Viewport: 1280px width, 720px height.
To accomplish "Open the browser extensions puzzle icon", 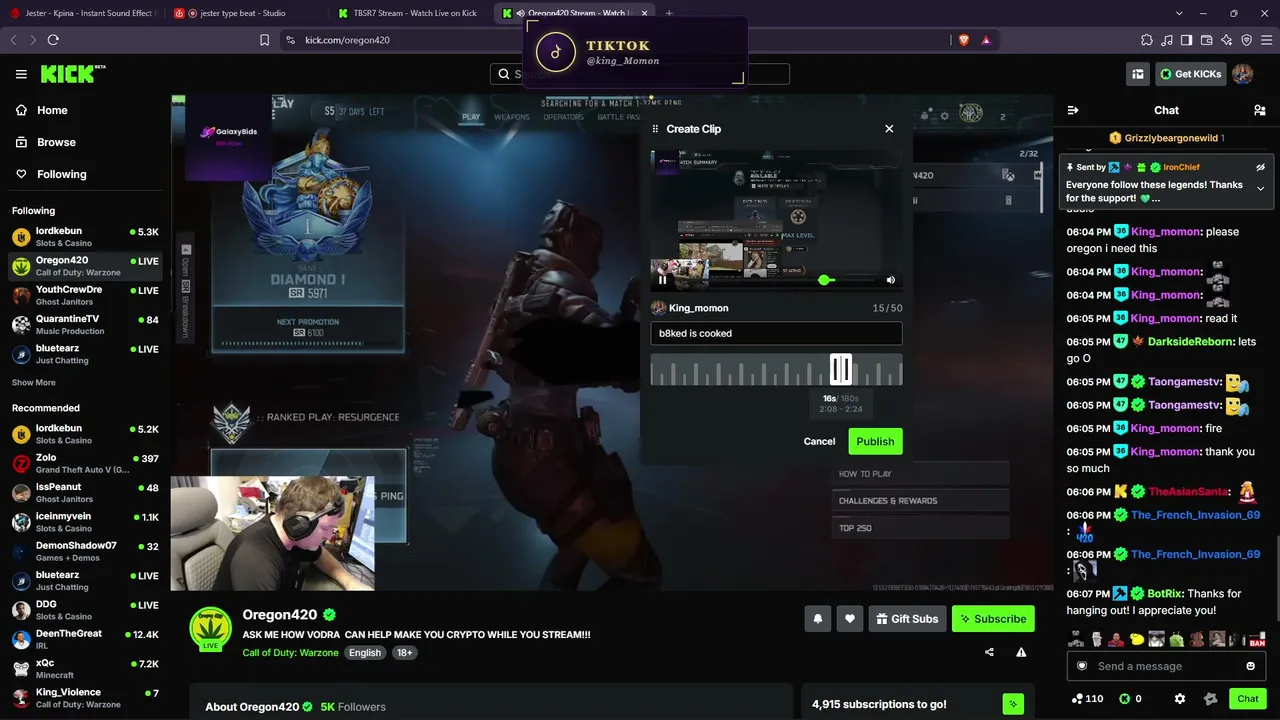I will (1147, 40).
